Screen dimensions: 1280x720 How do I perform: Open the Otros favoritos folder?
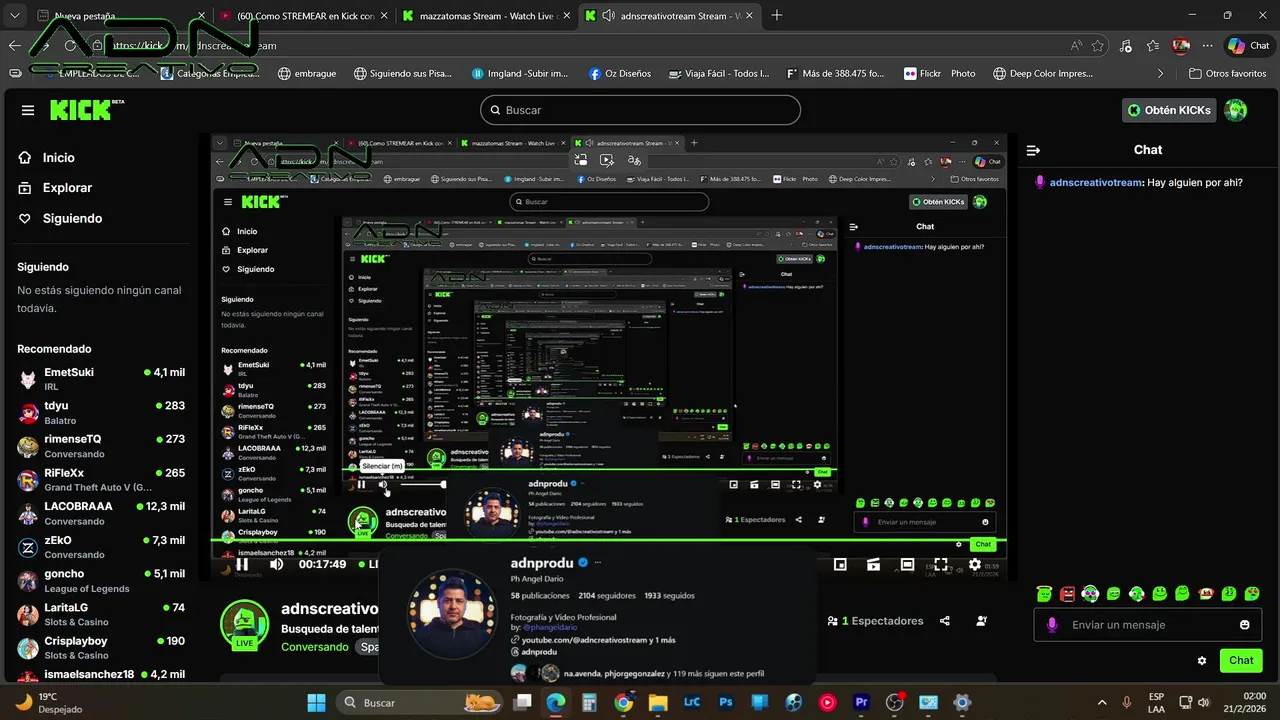pyautogui.click(x=1227, y=73)
